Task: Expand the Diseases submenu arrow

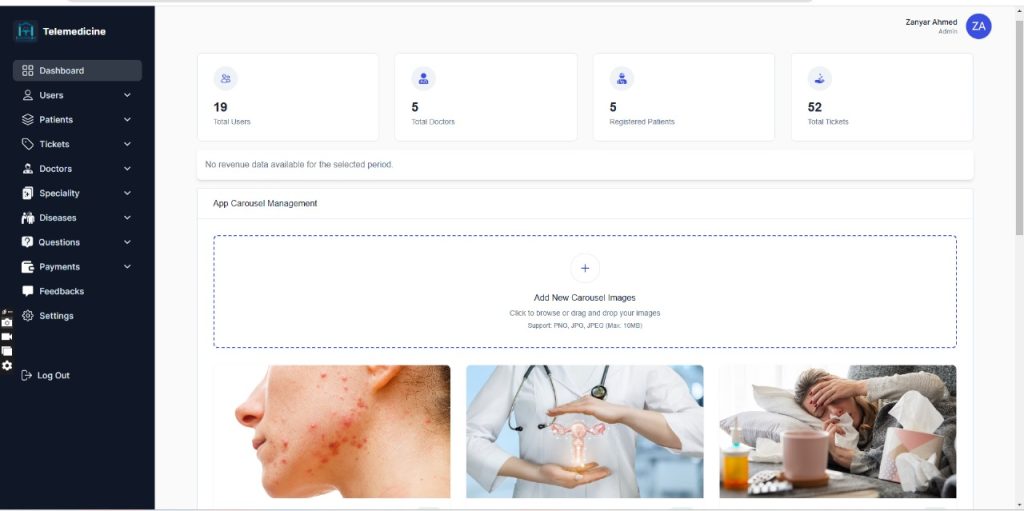Action: (x=127, y=218)
